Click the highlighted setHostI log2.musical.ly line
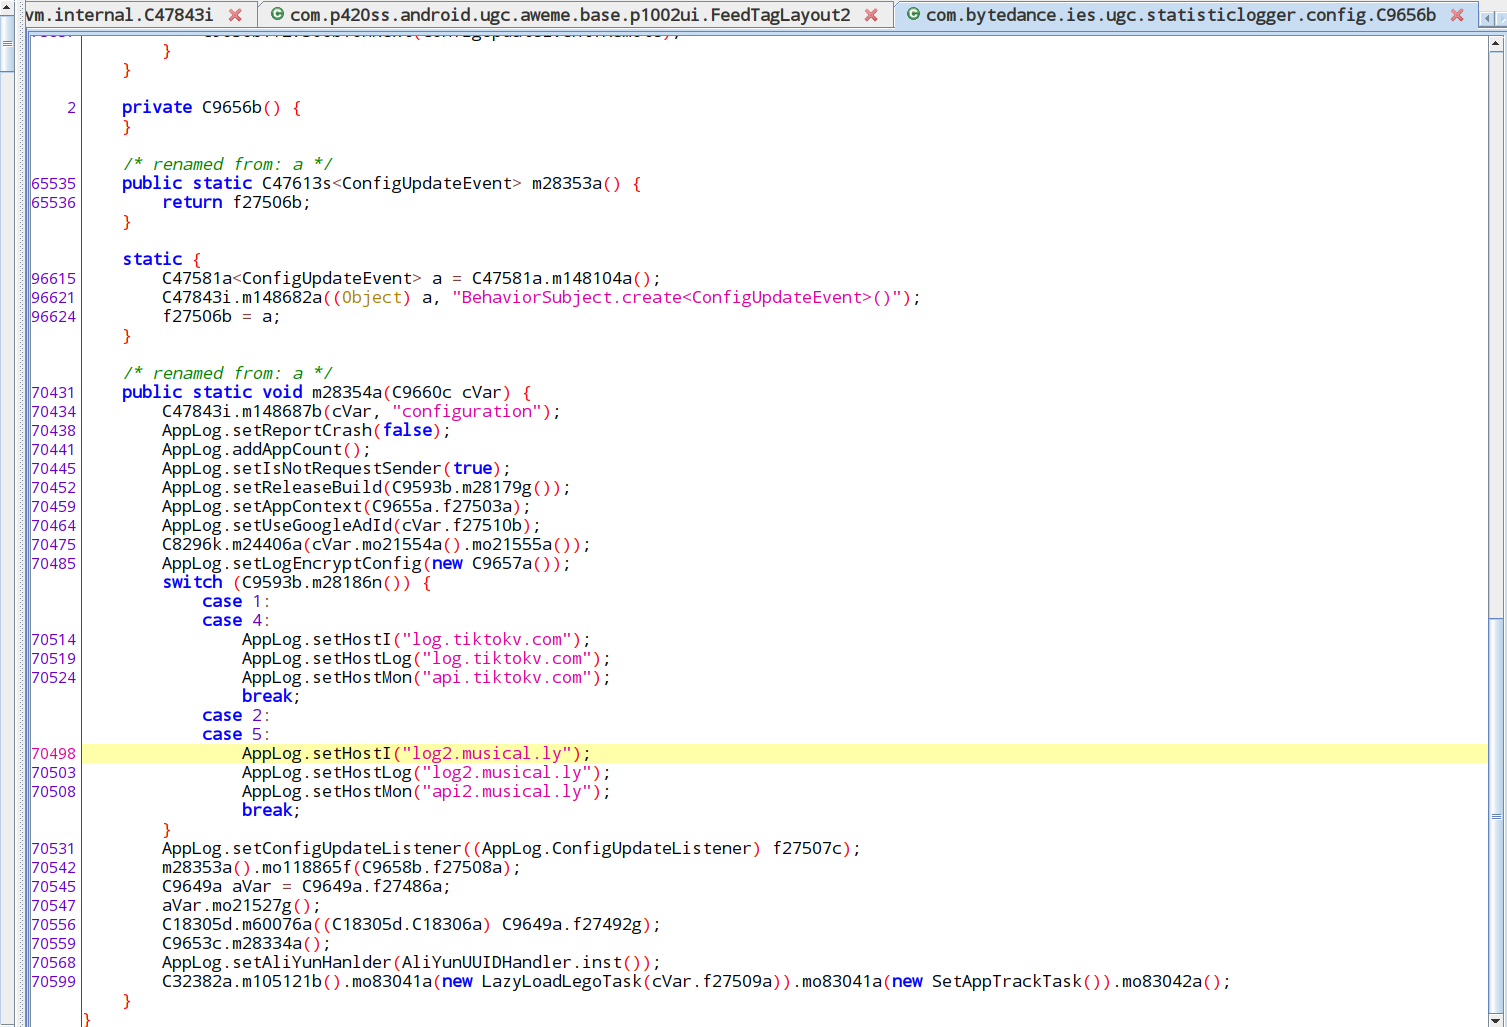 [415, 754]
